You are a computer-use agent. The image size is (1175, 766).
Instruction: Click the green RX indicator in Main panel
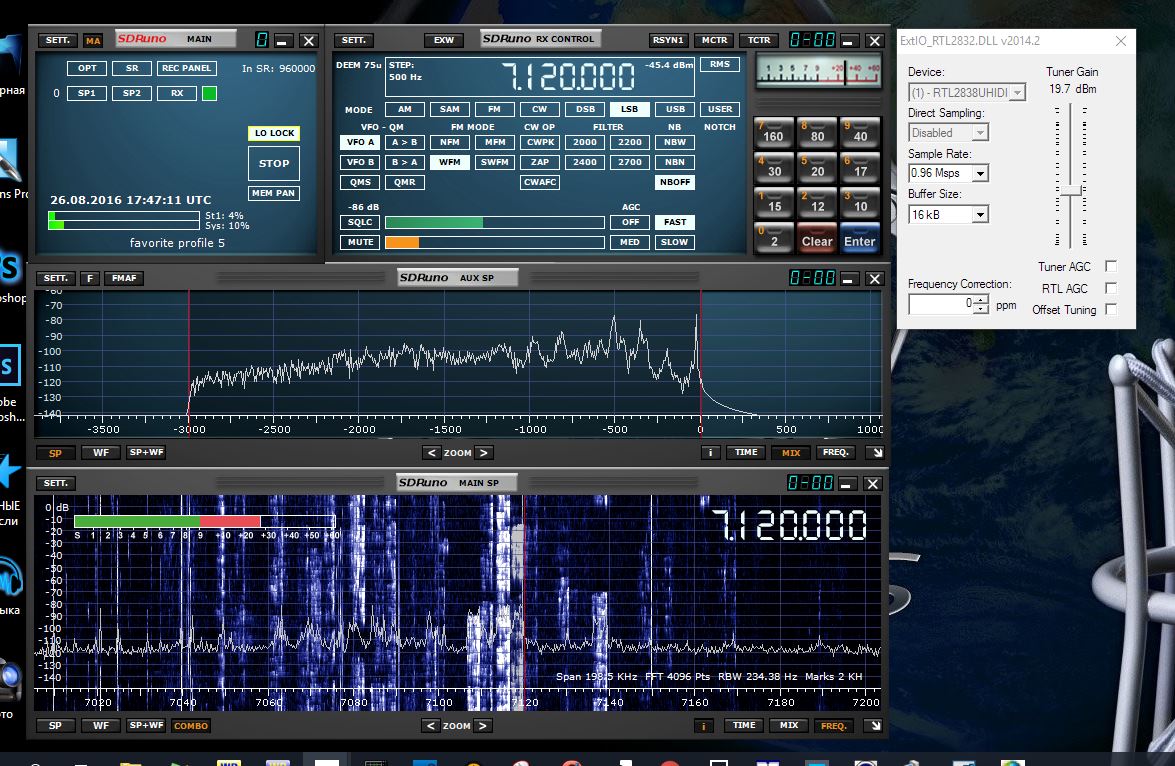[x=210, y=94]
